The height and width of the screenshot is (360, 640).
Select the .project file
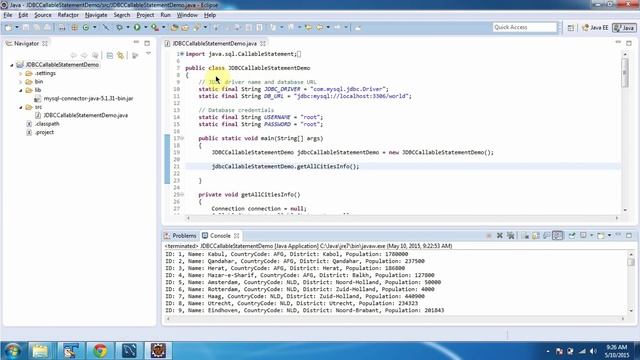click(x=44, y=132)
